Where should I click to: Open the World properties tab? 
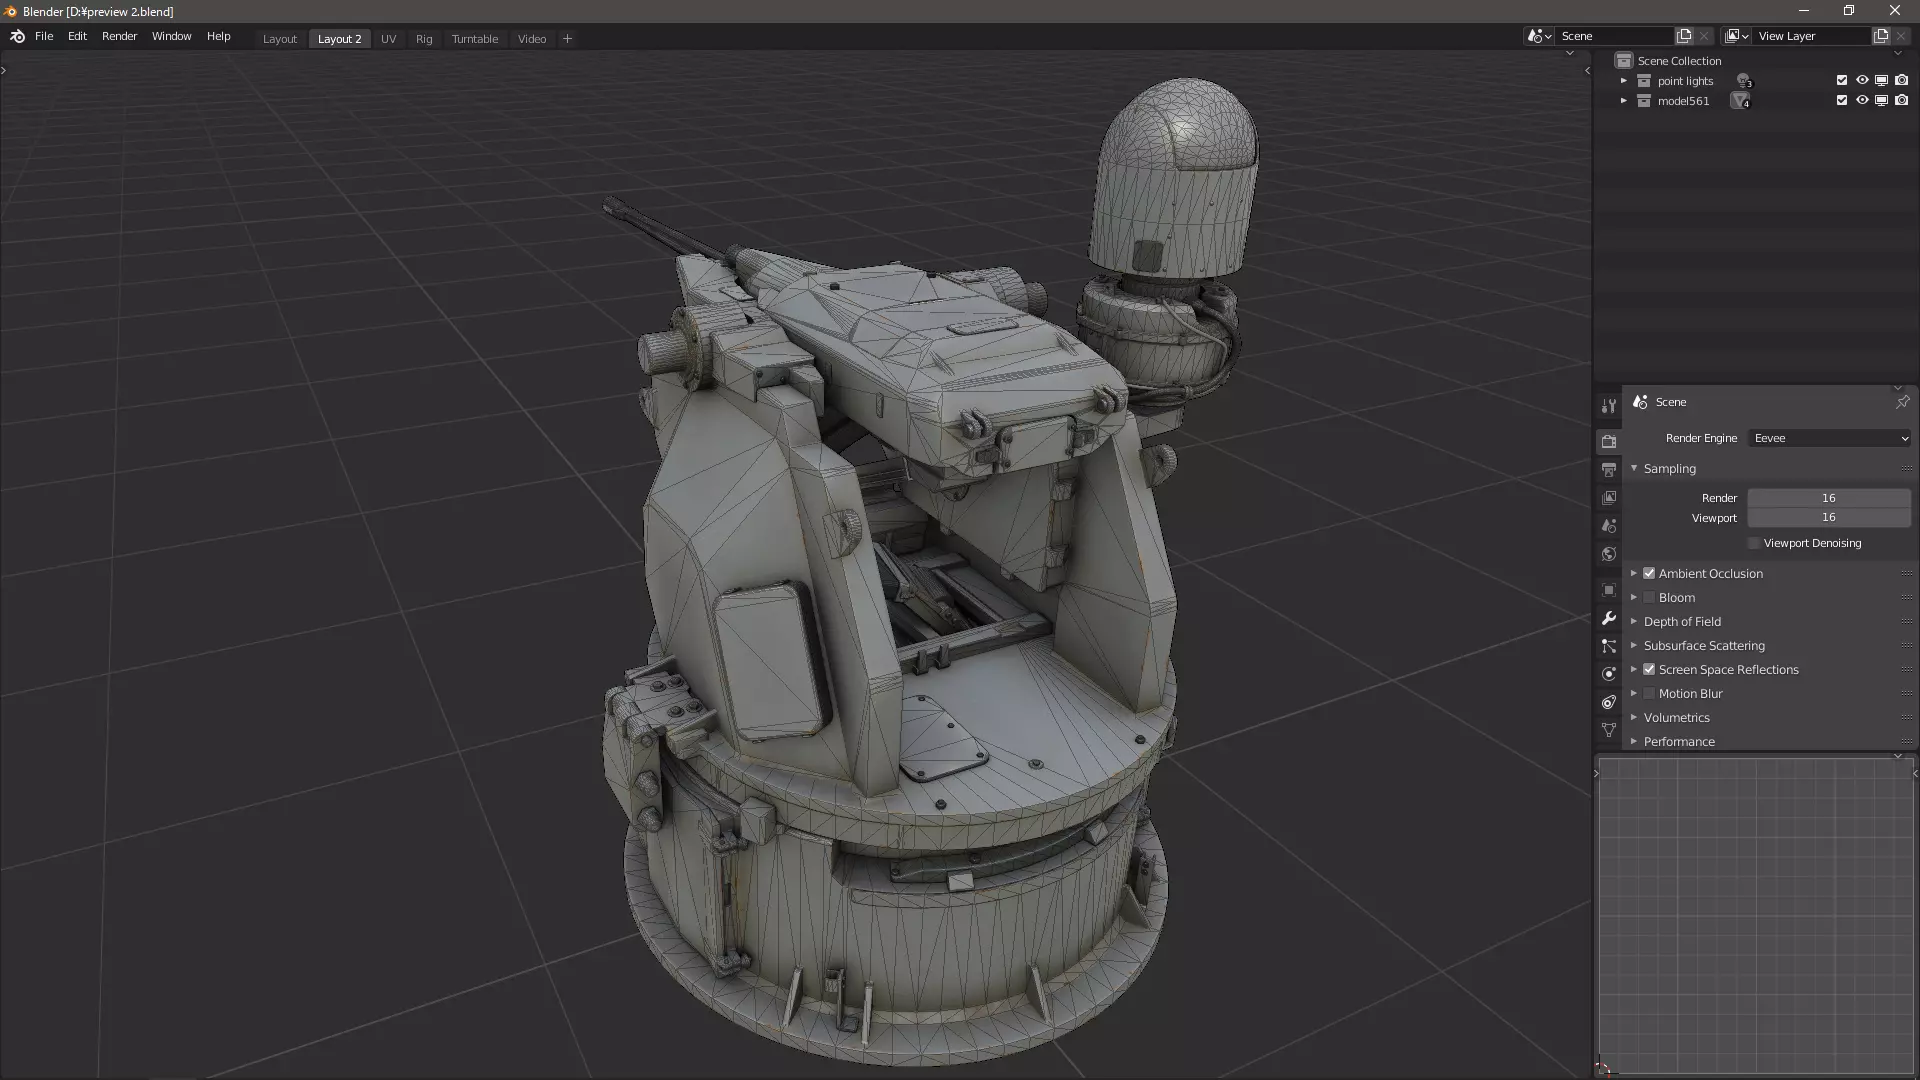point(1609,554)
